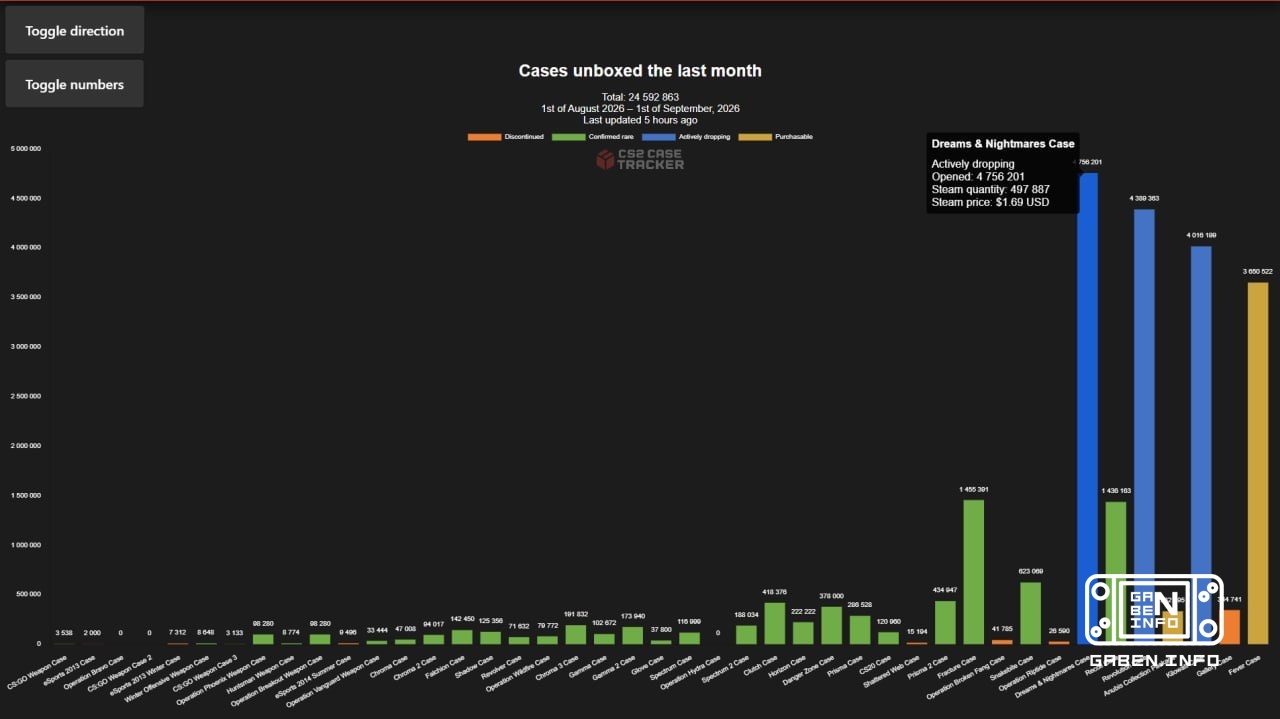Click the Total: 24 592 863 text
The image size is (1280, 719).
[x=640, y=97]
